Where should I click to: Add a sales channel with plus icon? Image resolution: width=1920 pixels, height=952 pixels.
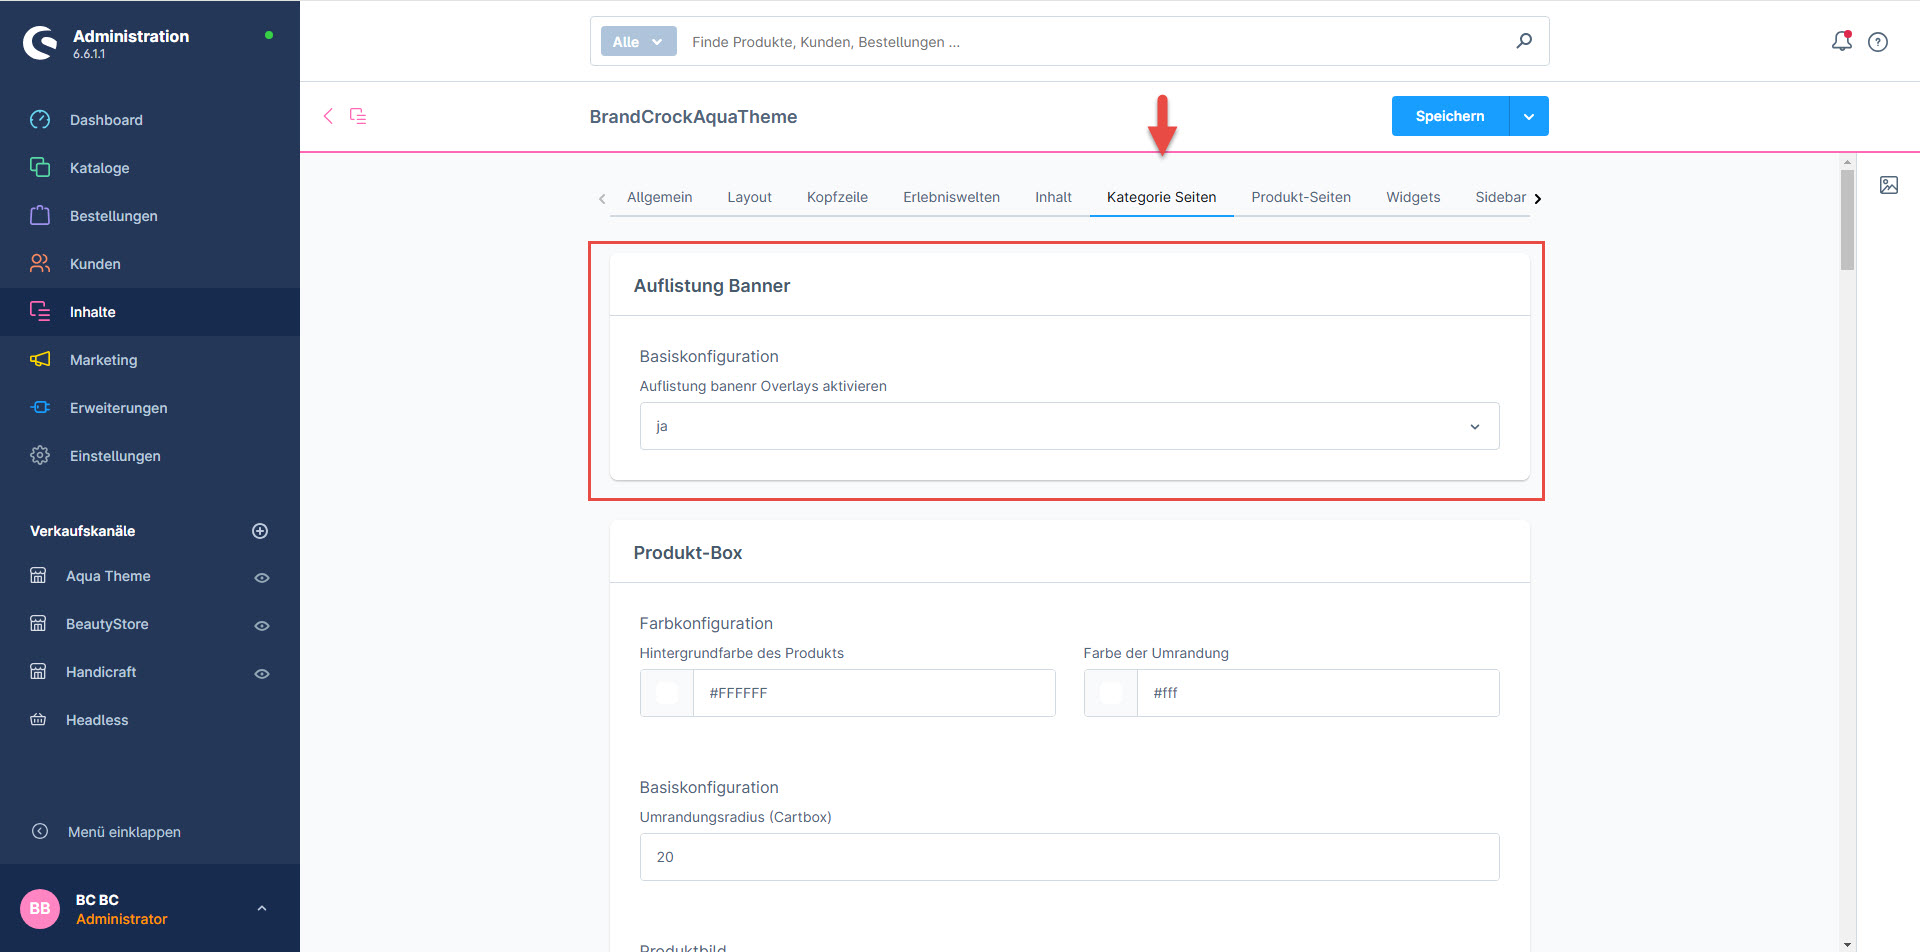point(260,531)
